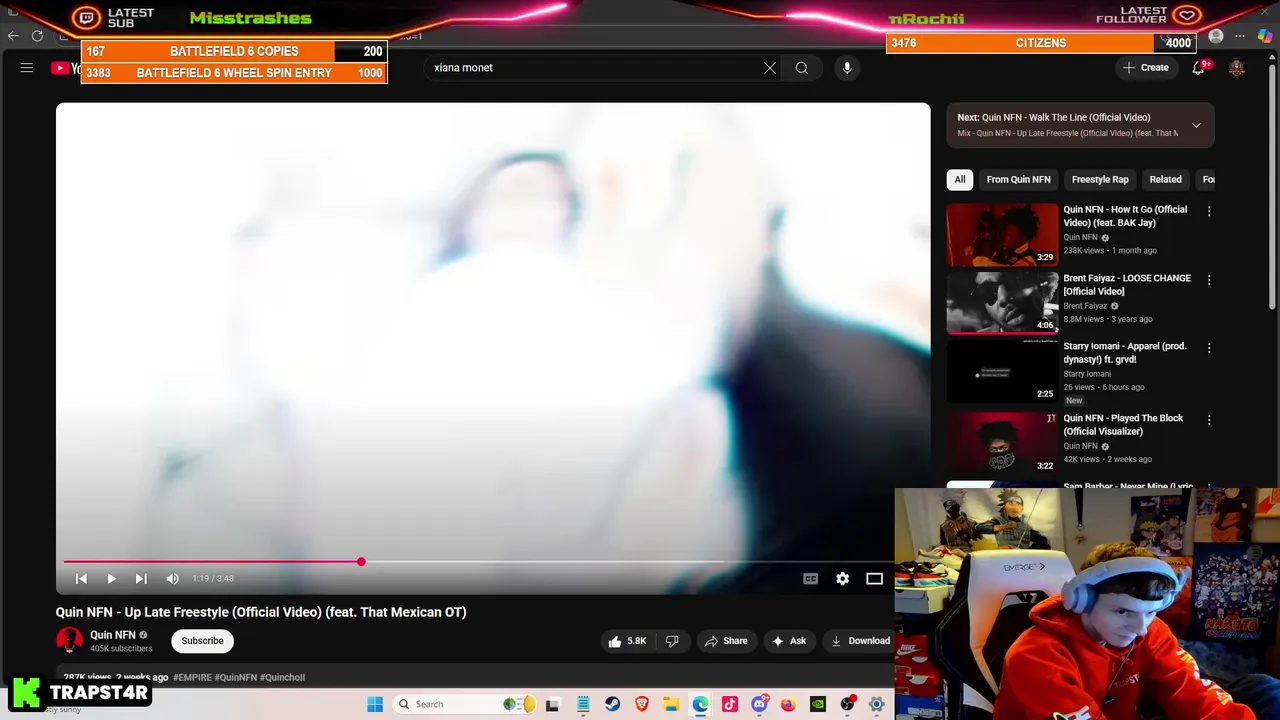Go back in the browser
This screenshot has height=720, width=1280.
[x=13, y=36]
